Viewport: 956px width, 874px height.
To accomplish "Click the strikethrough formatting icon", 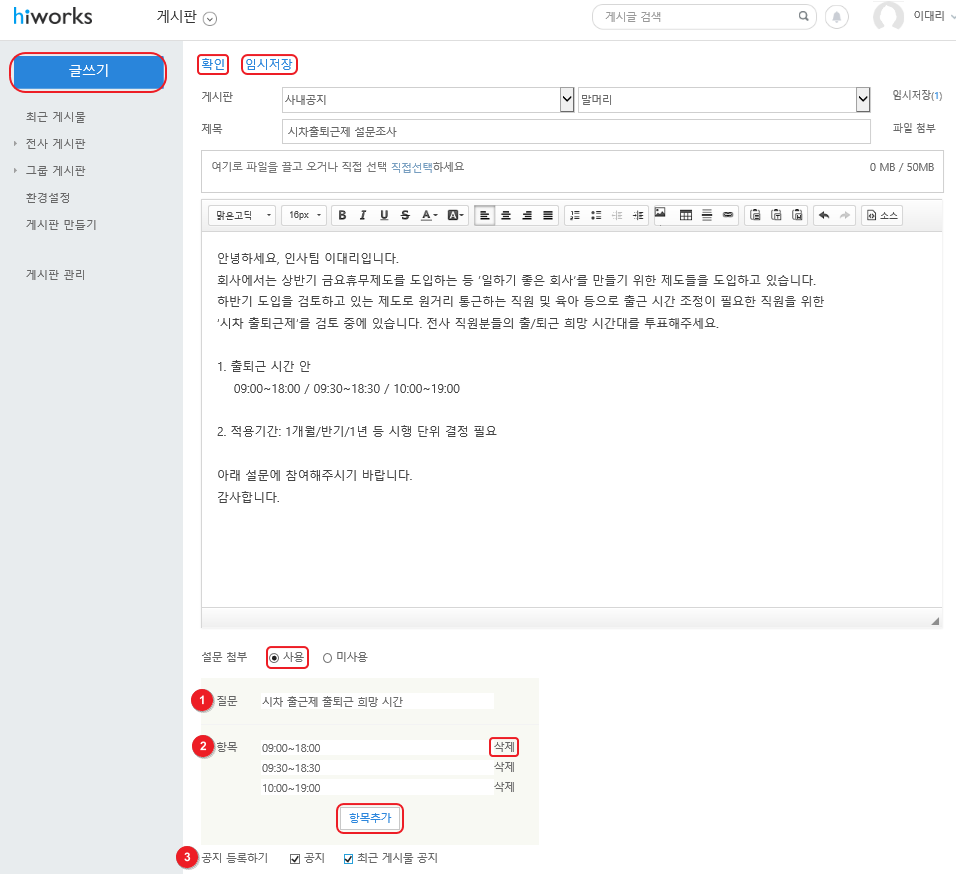I will coord(404,215).
